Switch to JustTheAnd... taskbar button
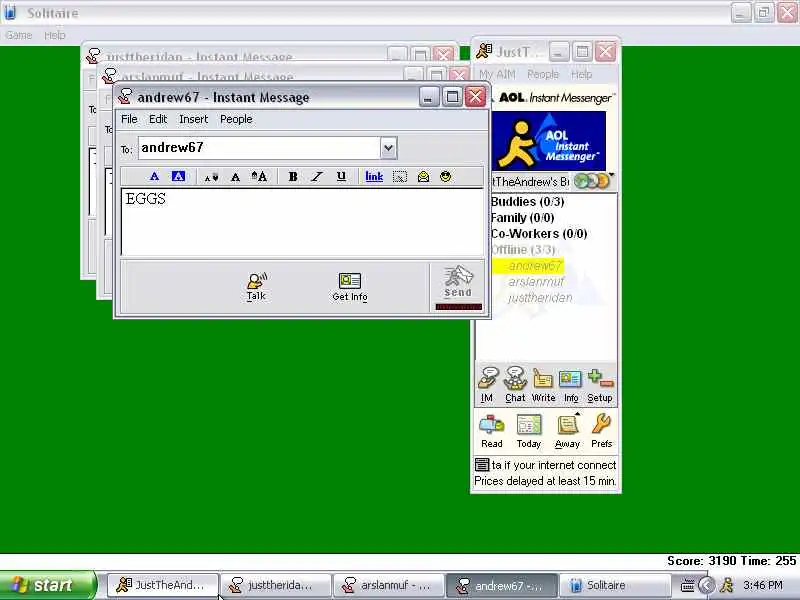 [163, 585]
